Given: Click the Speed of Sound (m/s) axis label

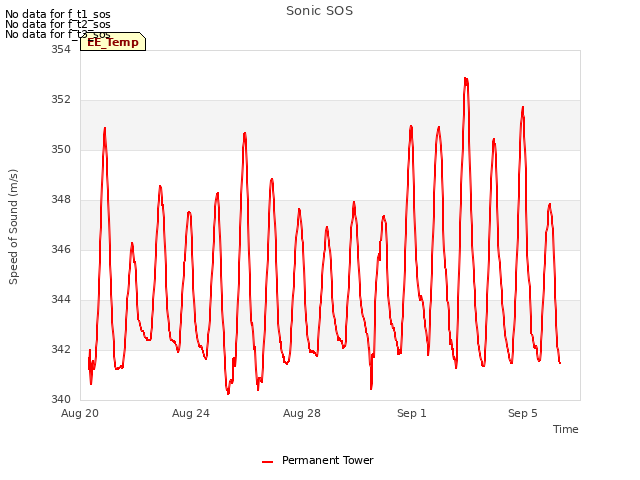Looking at the screenshot, I should click(x=13, y=227).
